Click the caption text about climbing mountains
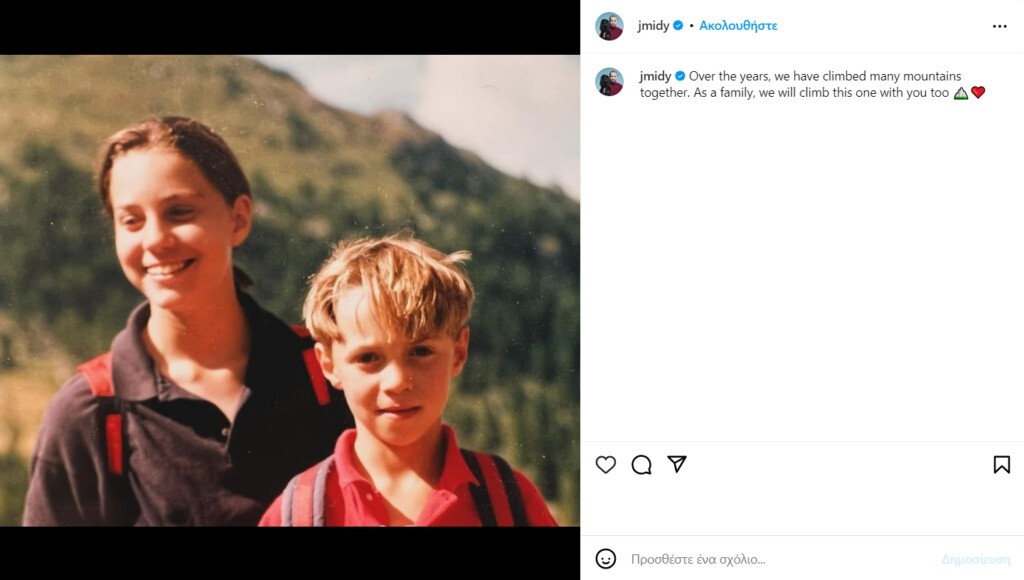Viewport: 1024px width, 580px height. pos(801,84)
